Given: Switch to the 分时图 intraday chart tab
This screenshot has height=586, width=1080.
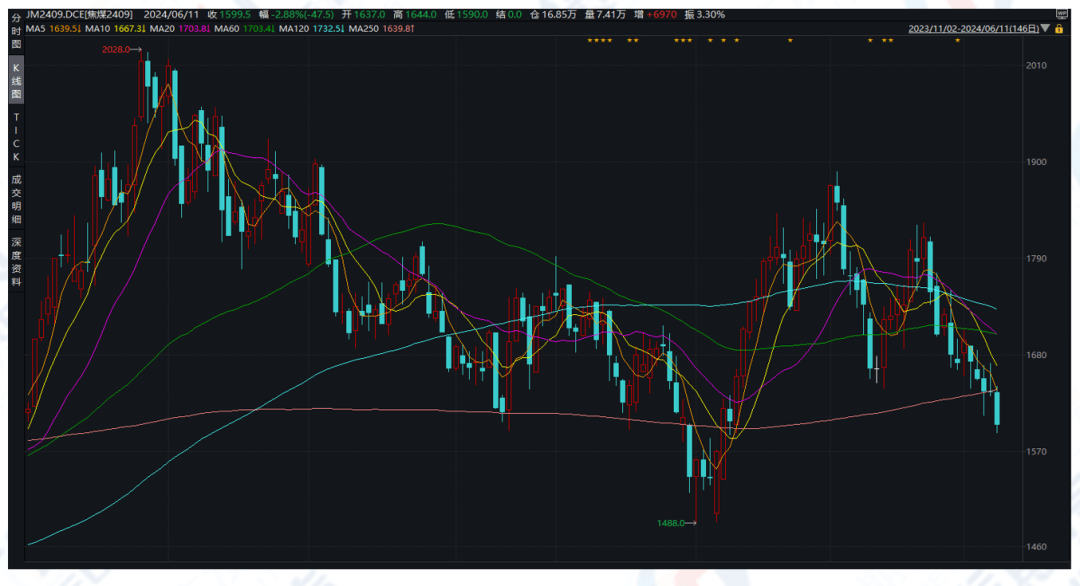Looking at the screenshot, I should tap(16, 32).
